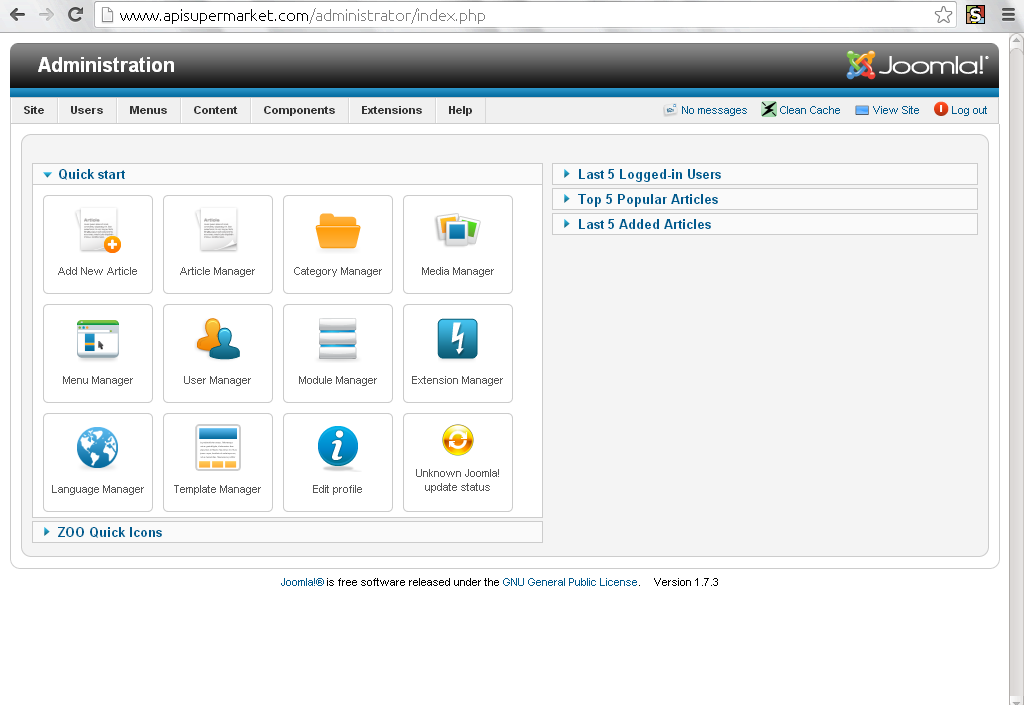The image size is (1024, 705).
Task: Open the Module Manager icon
Action: [338, 339]
